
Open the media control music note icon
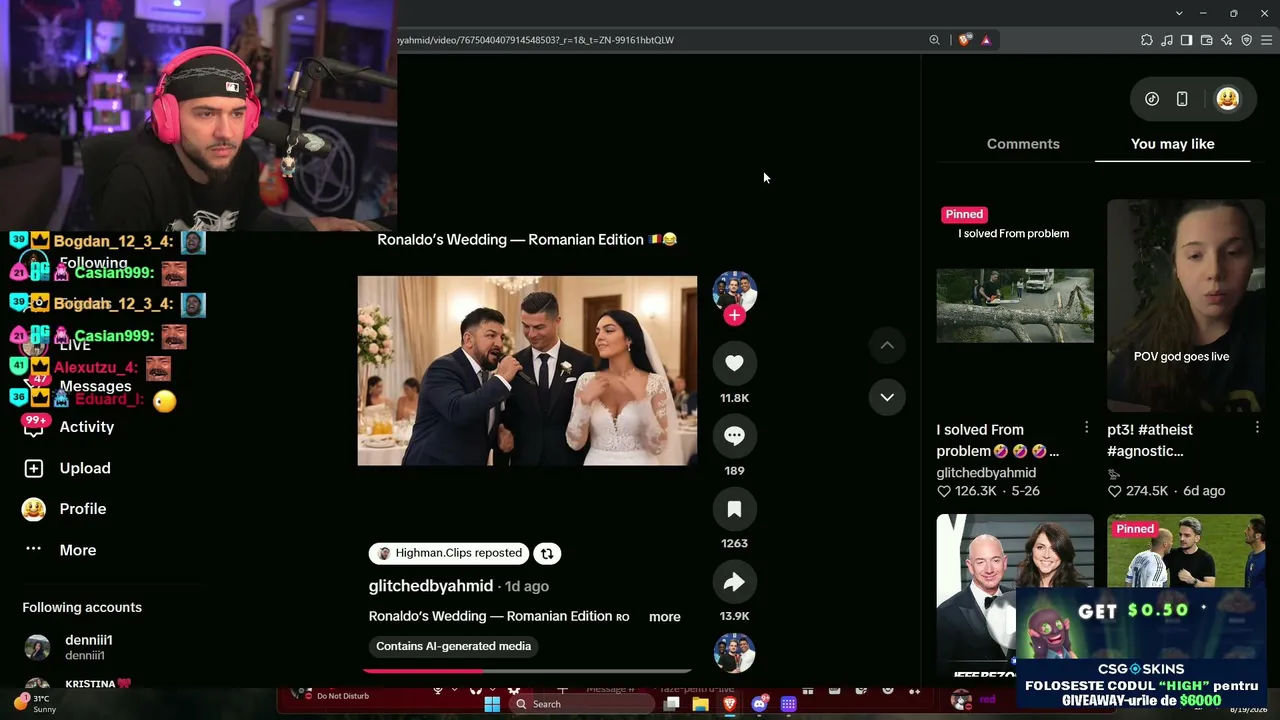point(1166,40)
